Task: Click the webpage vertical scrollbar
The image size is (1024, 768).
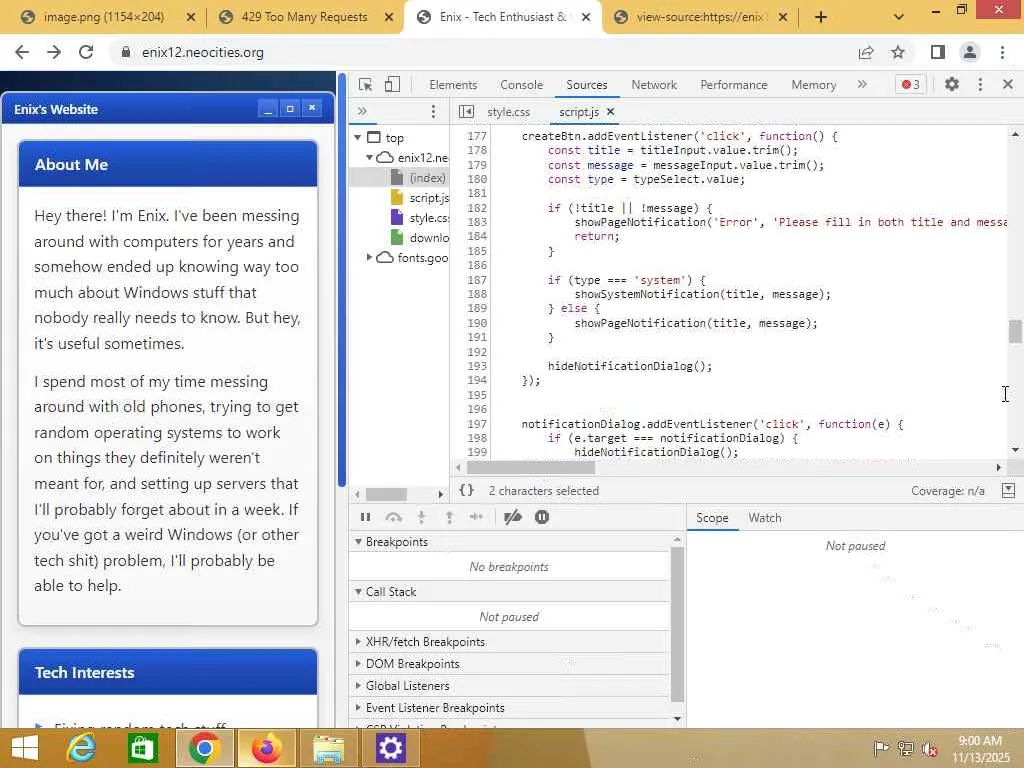Action: (x=342, y=281)
